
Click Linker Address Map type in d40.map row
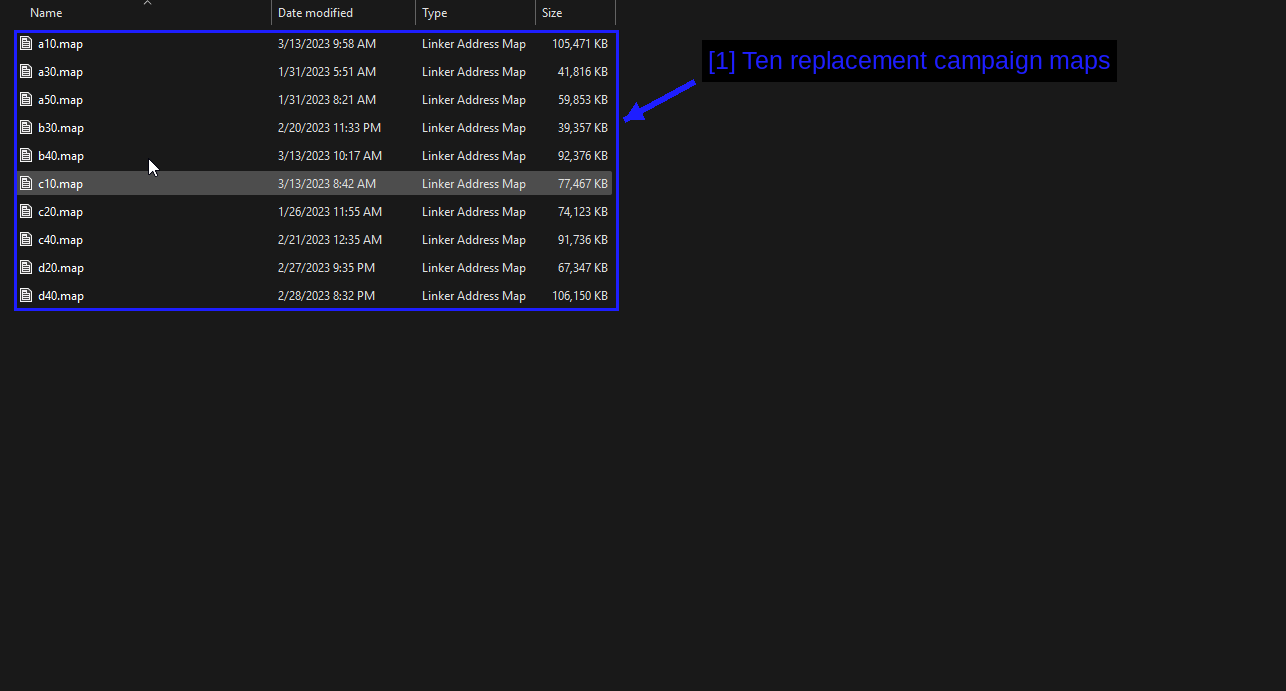[x=474, y=296]
